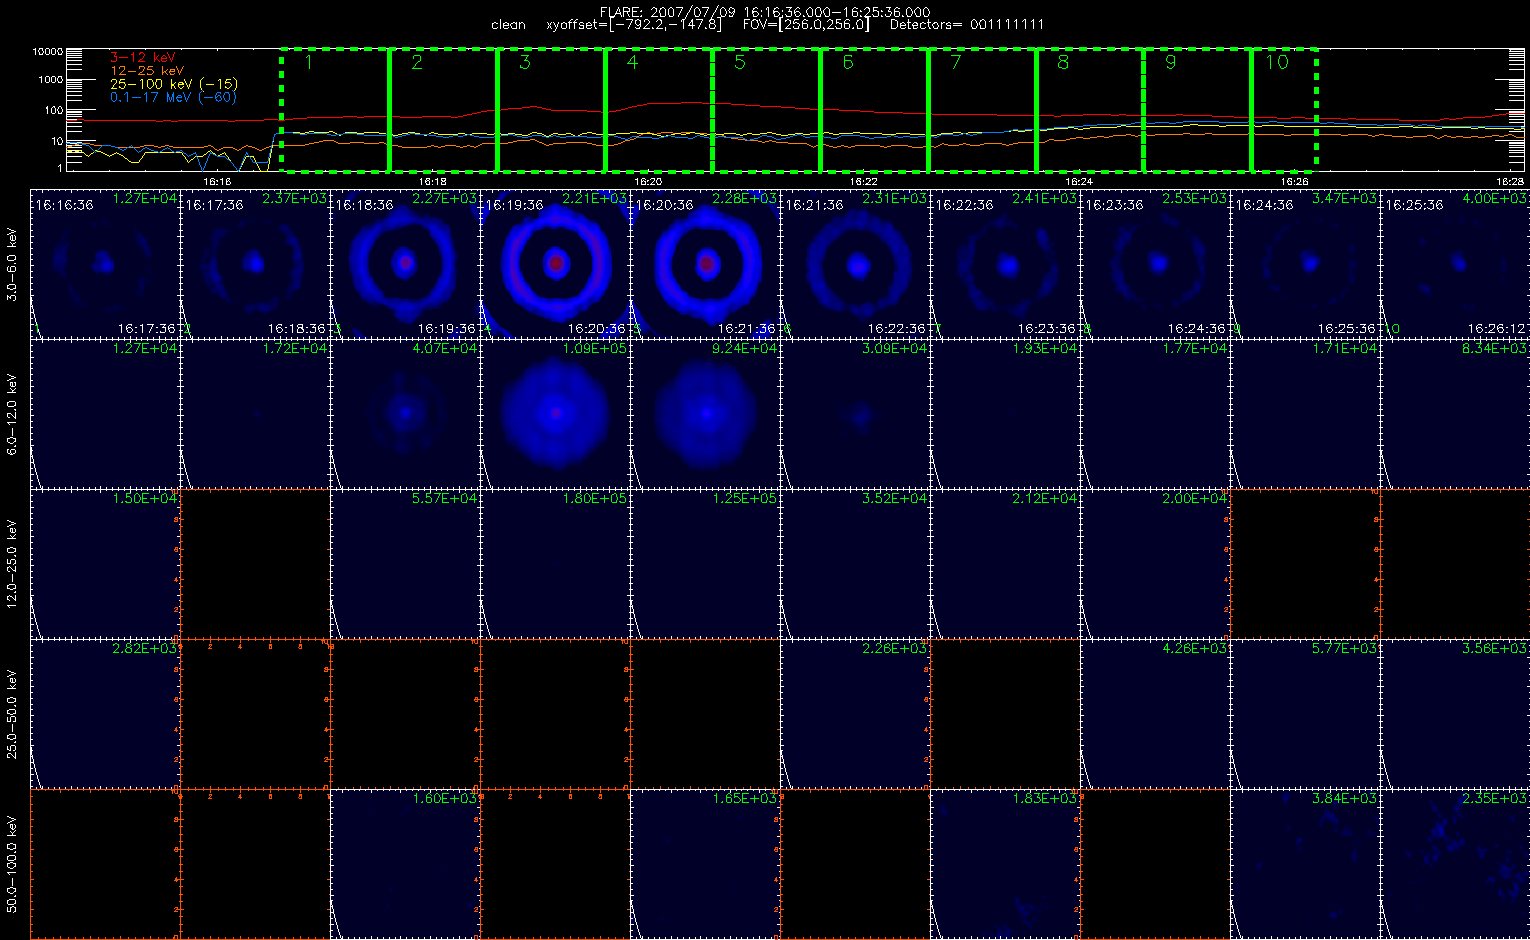Click the 3.0-6.0 keV row label
1530x940 pixels.
pyautogui.click(x=12, y=263)
